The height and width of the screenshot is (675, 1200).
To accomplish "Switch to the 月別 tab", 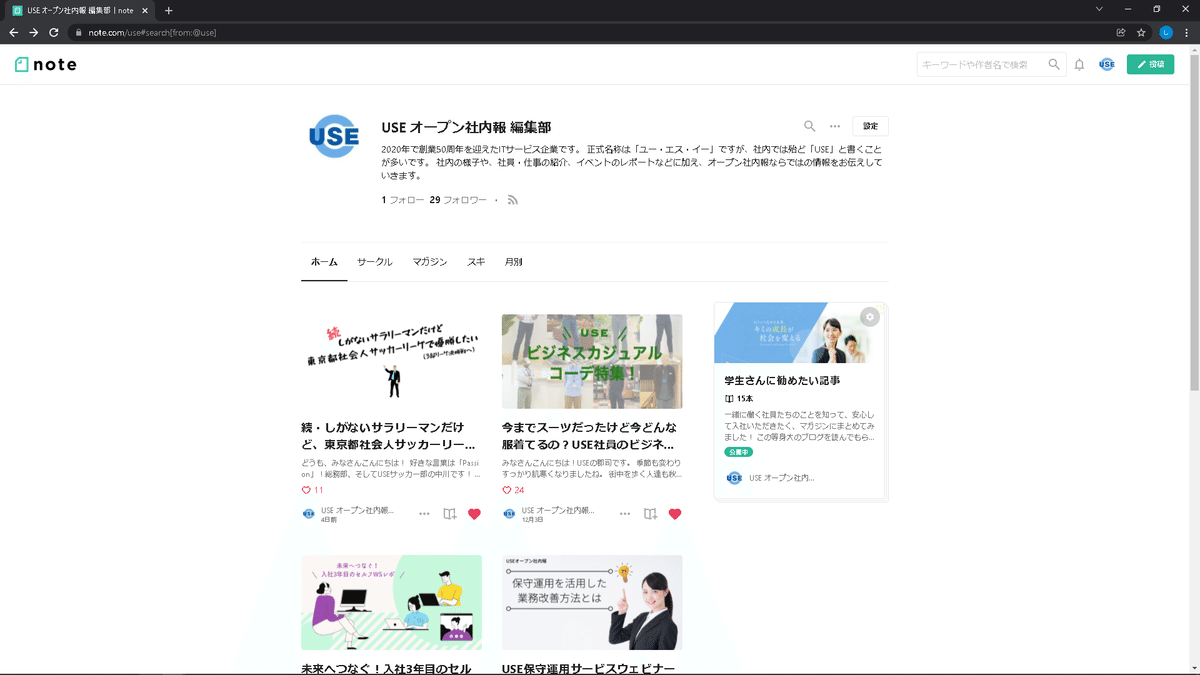I will (x=514, y=262).
